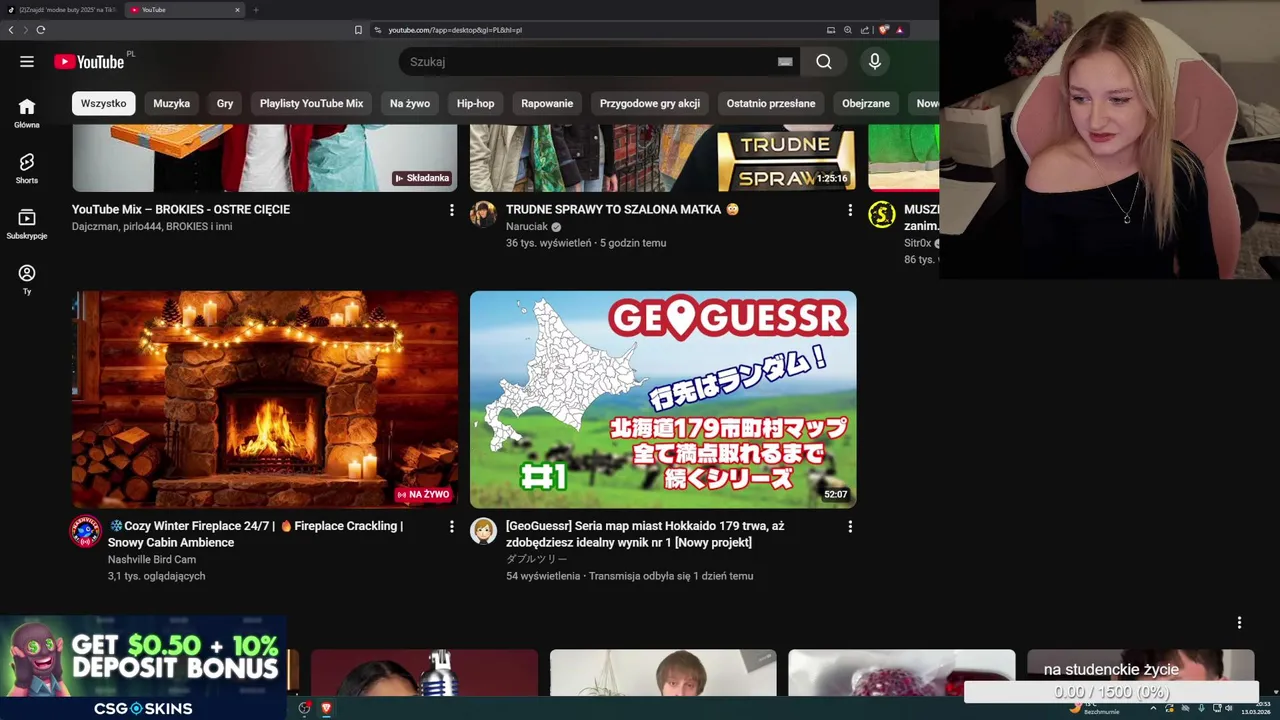Go to YouTube home via logo
This screenshot has height=720, width=1280.
[89, 62]
